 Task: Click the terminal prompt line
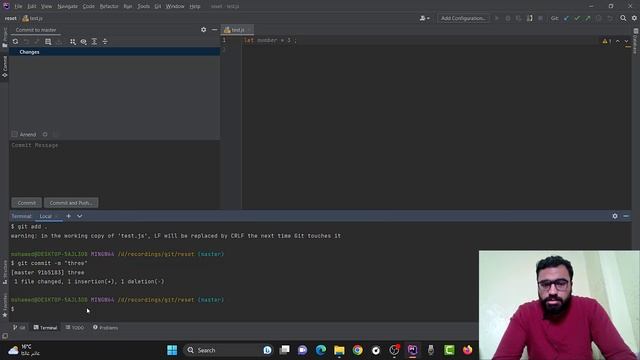pyautogui.click(x=244, y=309)
